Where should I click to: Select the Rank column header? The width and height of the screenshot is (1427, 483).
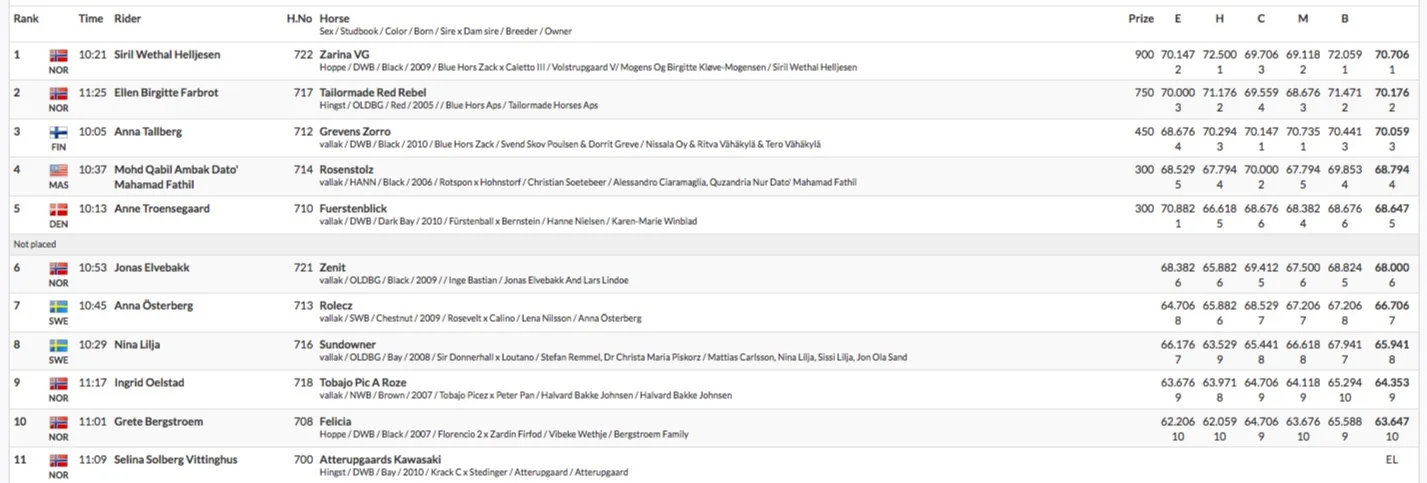click(26, 19)
